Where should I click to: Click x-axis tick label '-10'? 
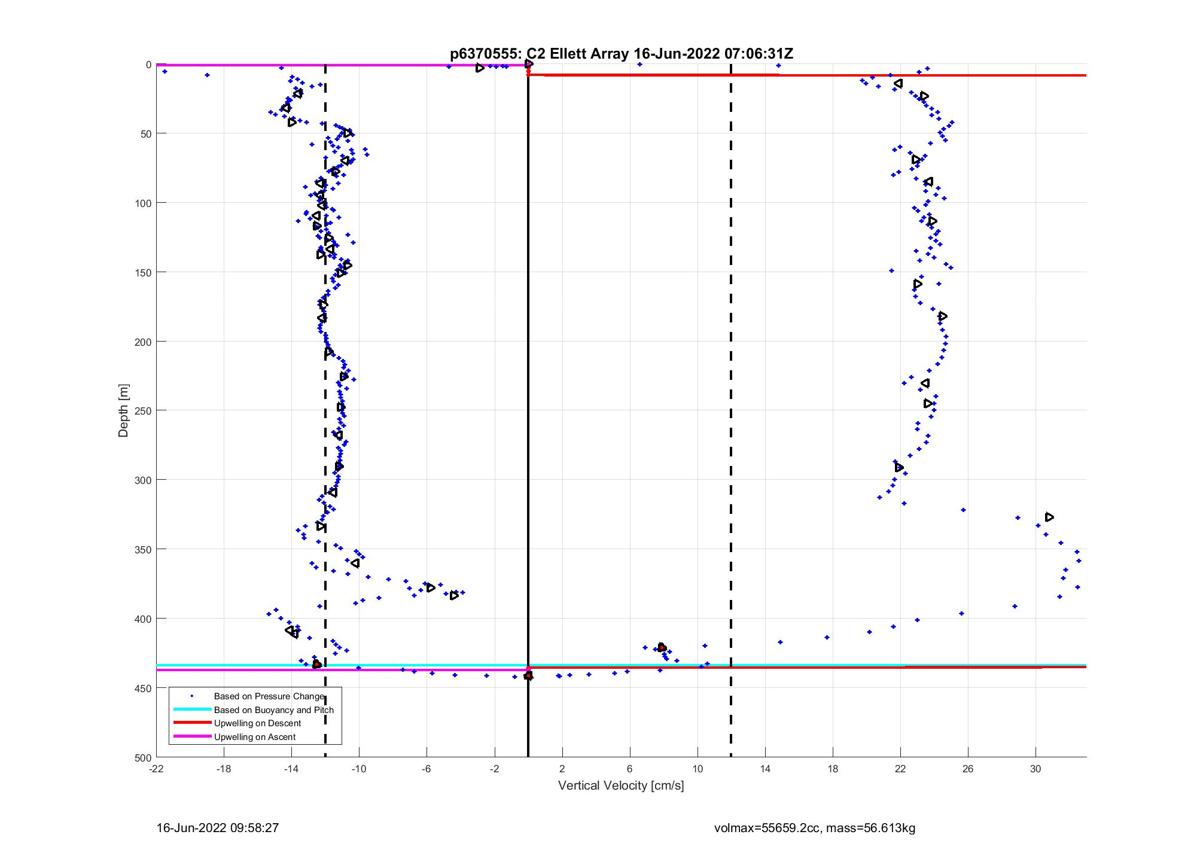(359, 770)
